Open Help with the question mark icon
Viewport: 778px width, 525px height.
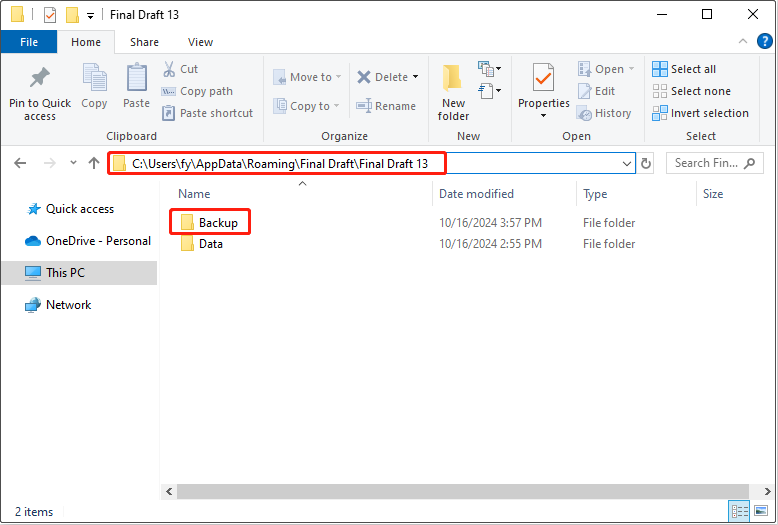pyautogui.click(x=765, y=42)
